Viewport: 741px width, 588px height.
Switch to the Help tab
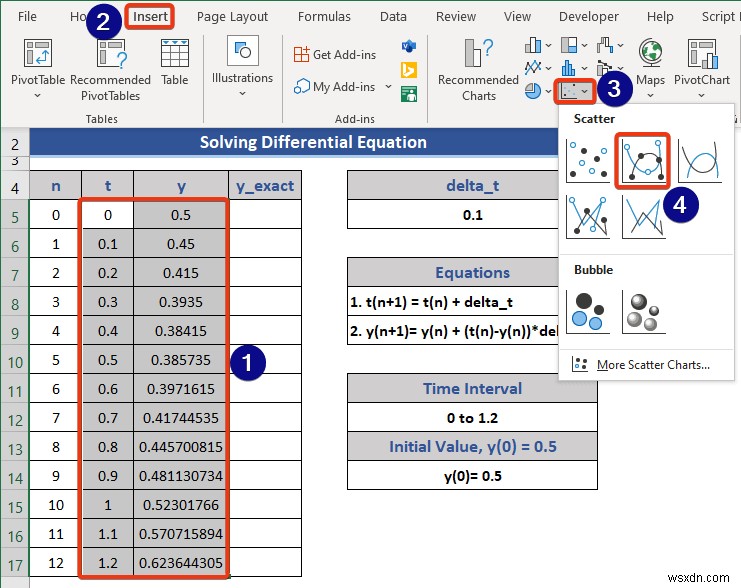(660, 17)
